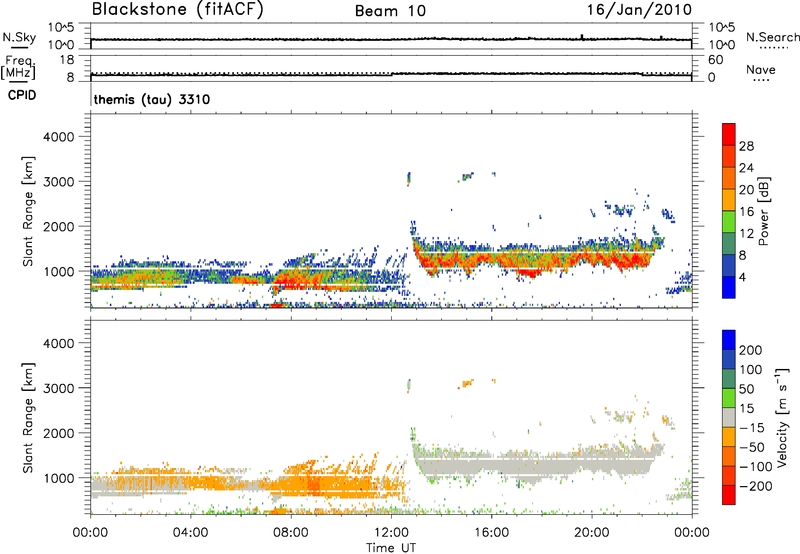Click the '04:00' time axis label

point(191,533)
